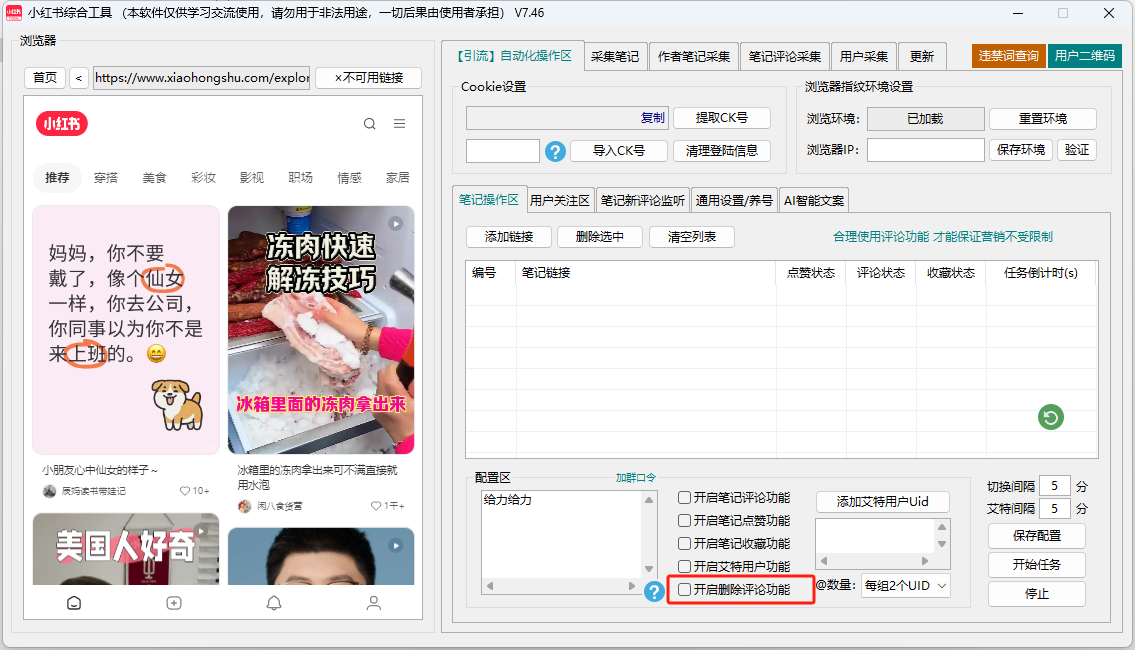Click the 清空列表 button

coord(691,237)
